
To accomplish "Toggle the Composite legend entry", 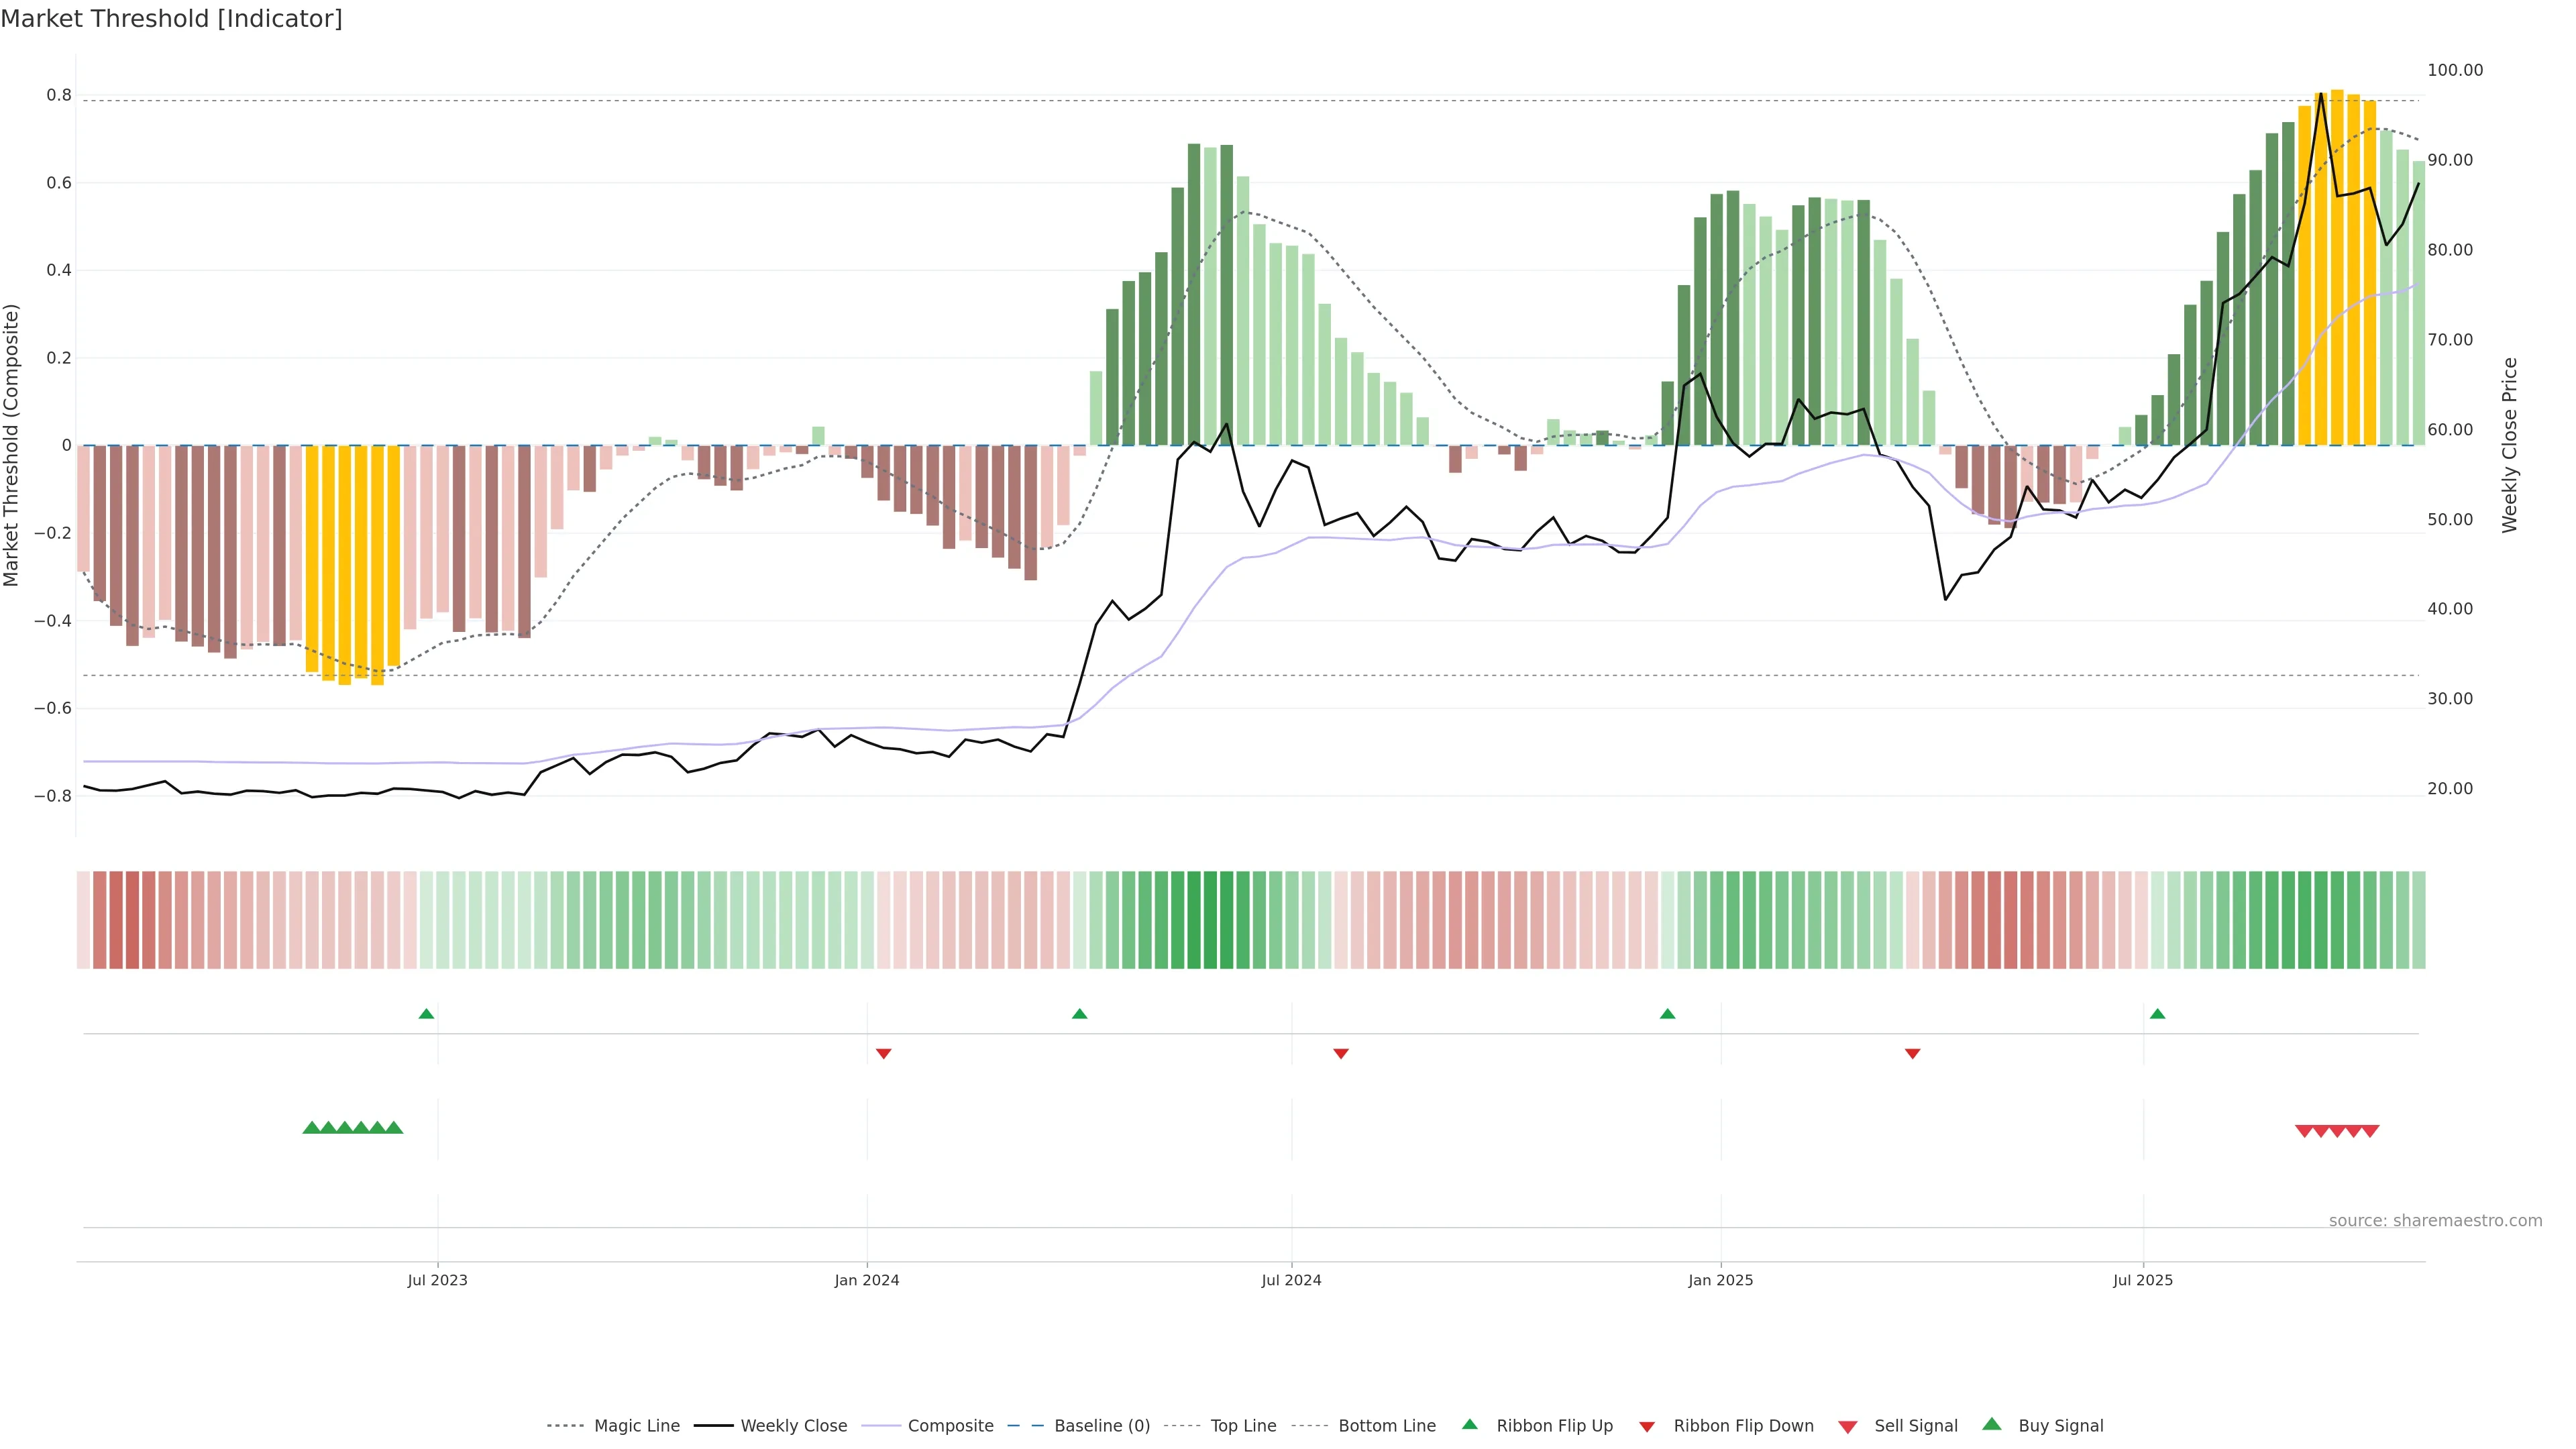I will click(950, 1426).
